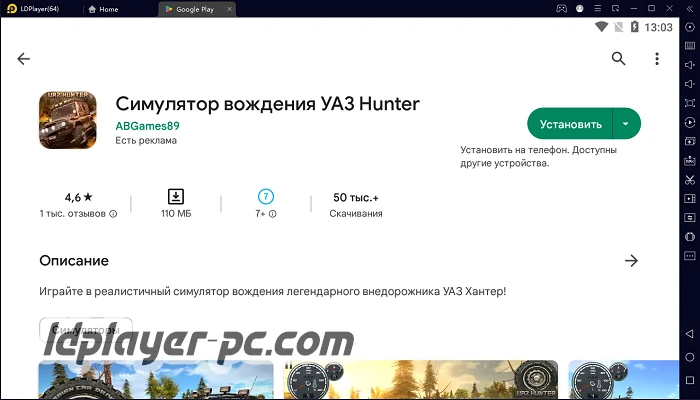Image resolution: width=700 pixels, height=400 pixels.
Task: Open the gamepad icon in LDPlayer title bar
Action: click(561, 8)
